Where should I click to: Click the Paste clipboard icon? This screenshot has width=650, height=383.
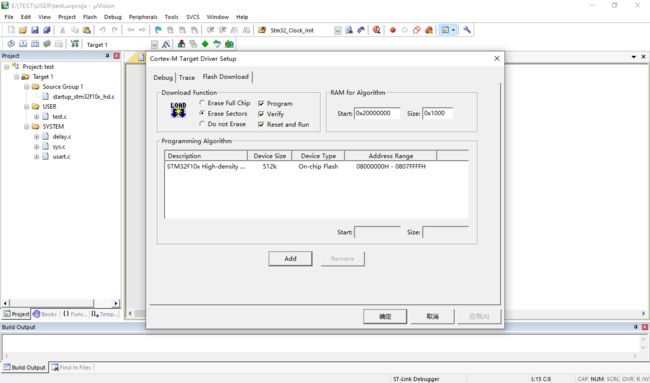click(x=87, y=30)
